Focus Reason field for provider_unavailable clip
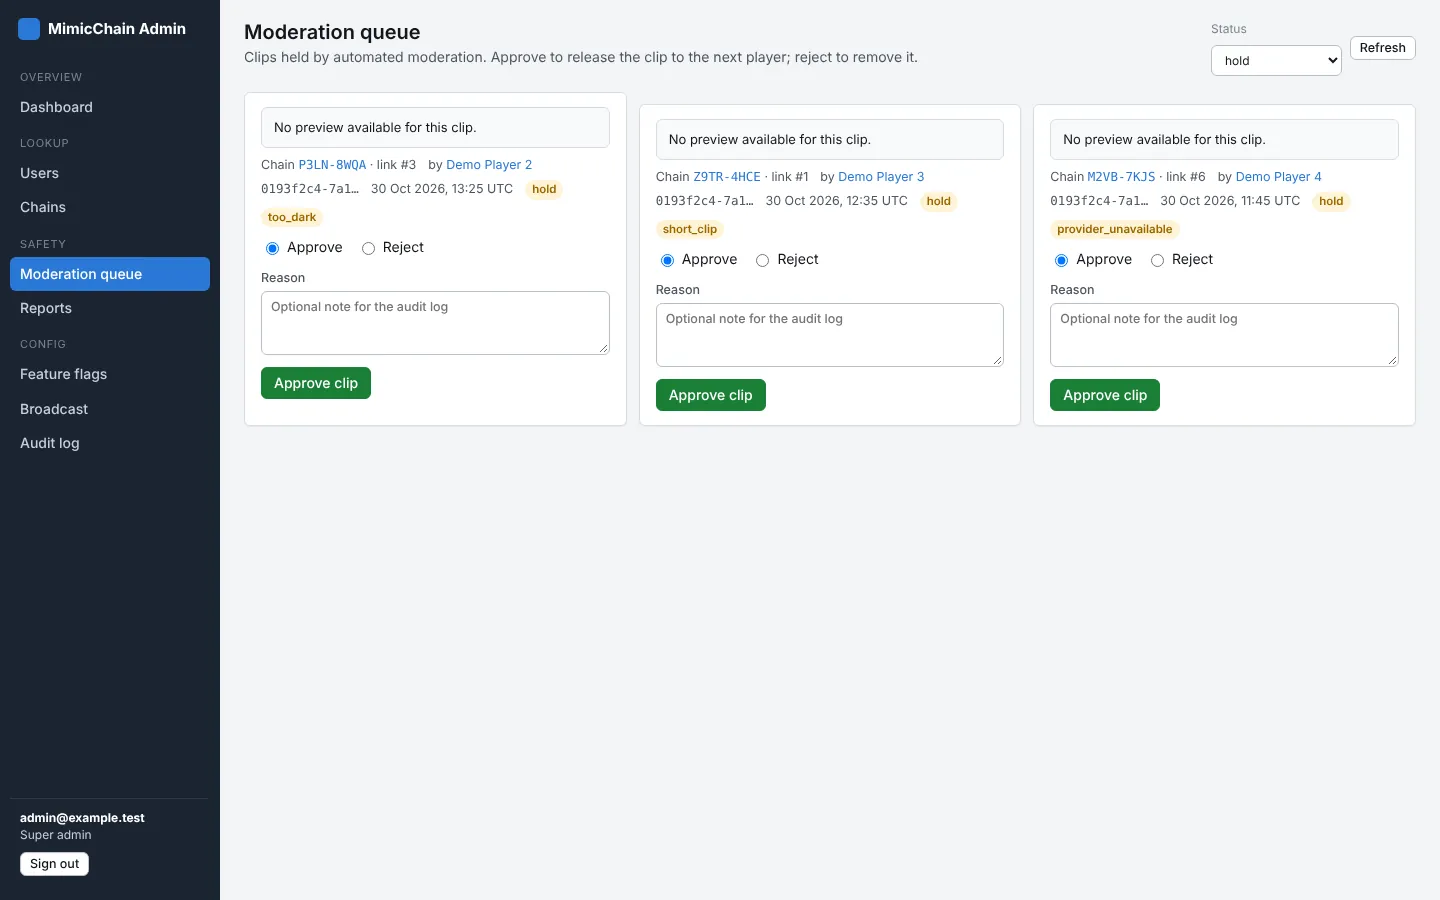The image size is (1440, 900). [x=1224, y=335]
